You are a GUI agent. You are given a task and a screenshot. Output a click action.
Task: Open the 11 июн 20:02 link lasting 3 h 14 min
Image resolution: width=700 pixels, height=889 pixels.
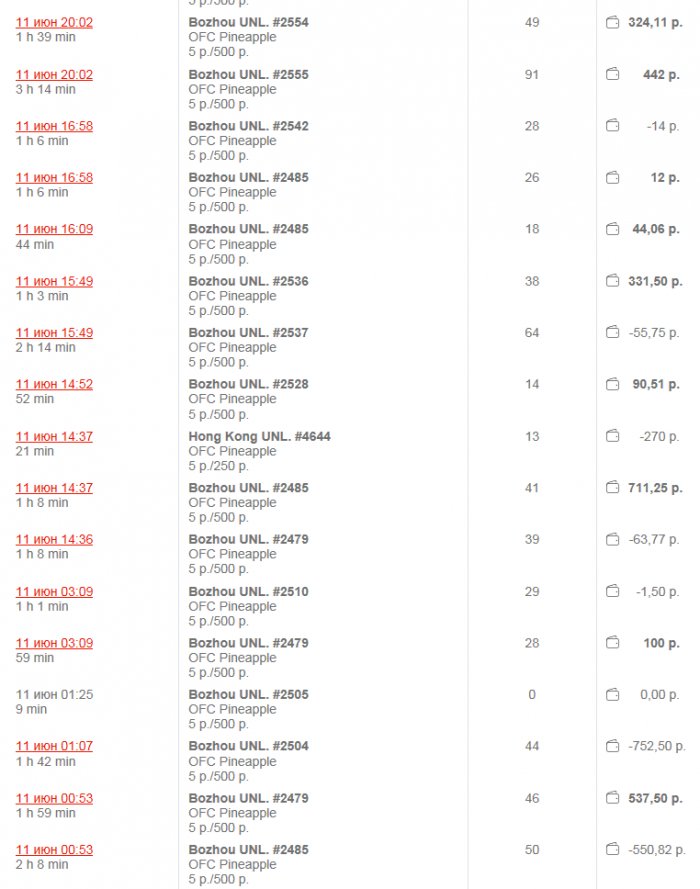point(54,74)
